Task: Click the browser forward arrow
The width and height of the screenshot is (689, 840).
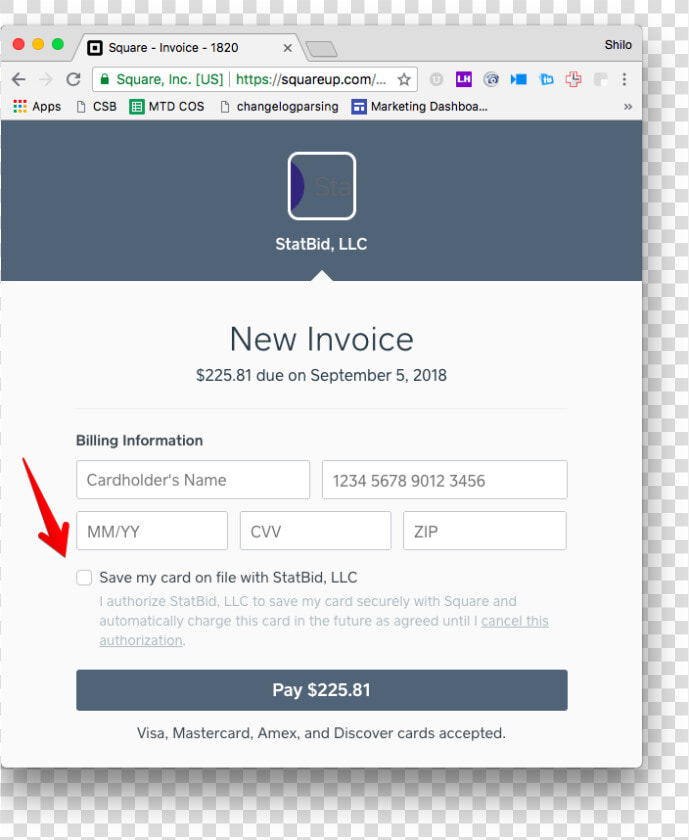Action: pos(46,79)
